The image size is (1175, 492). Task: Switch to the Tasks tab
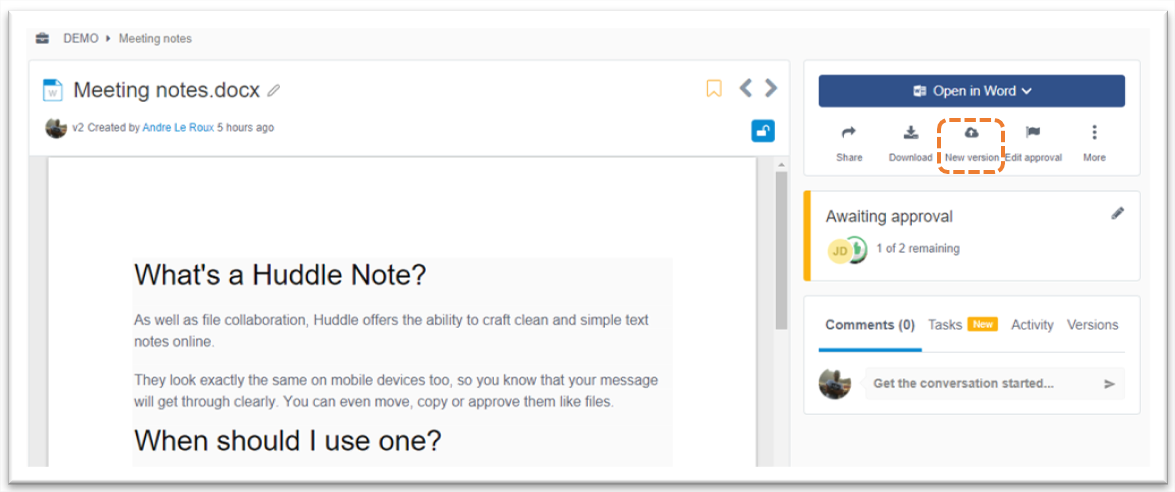[x=945, y=325]
